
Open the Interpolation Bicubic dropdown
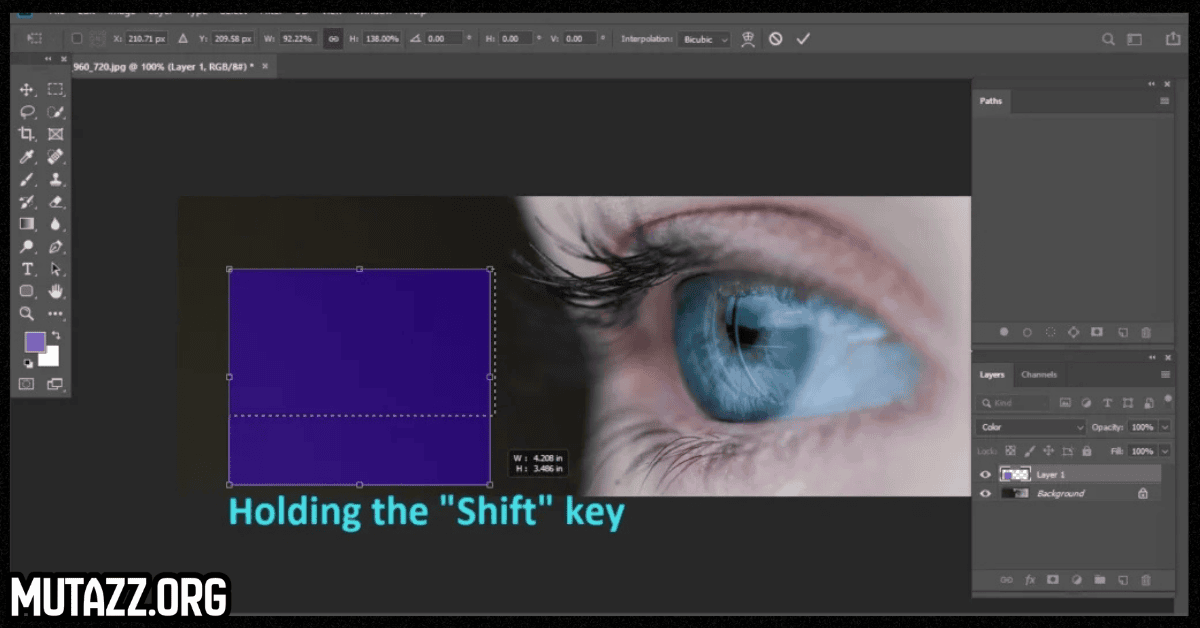point(705,39)
